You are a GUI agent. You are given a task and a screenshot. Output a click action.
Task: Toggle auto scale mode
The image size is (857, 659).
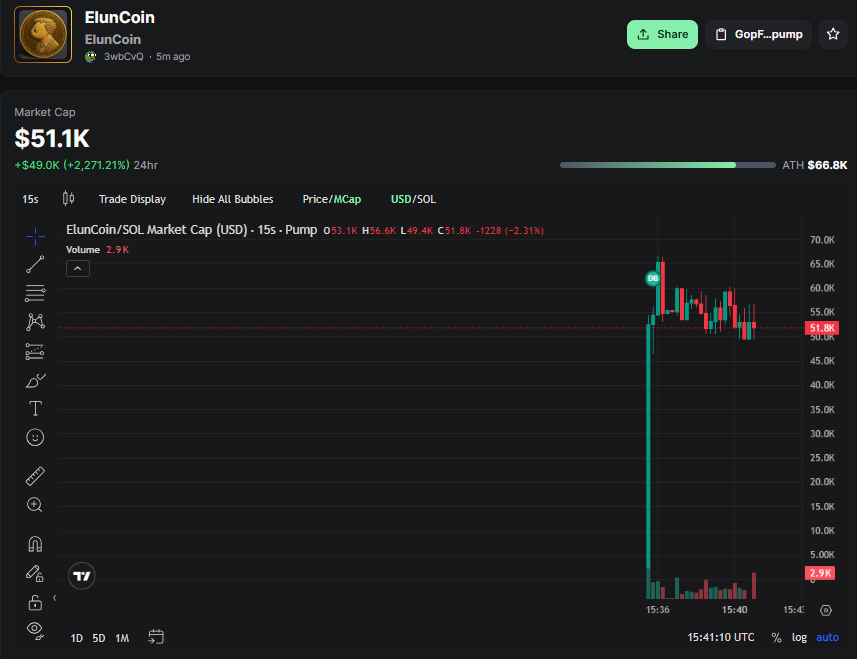click(x=827, y=637)
